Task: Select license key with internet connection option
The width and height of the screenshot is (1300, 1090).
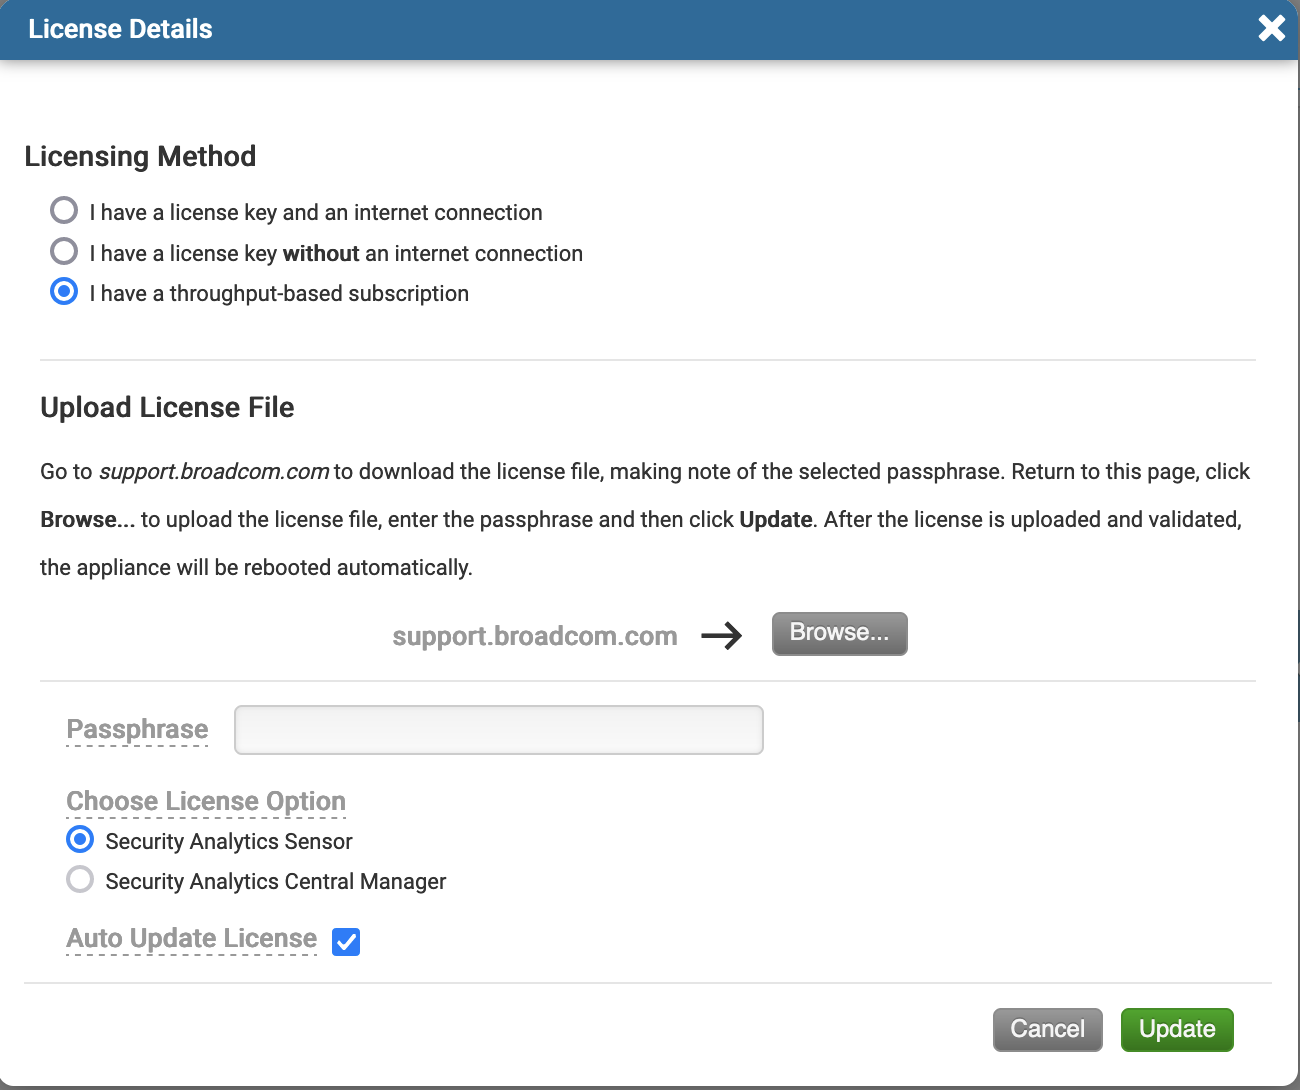Action: [64, 211]
